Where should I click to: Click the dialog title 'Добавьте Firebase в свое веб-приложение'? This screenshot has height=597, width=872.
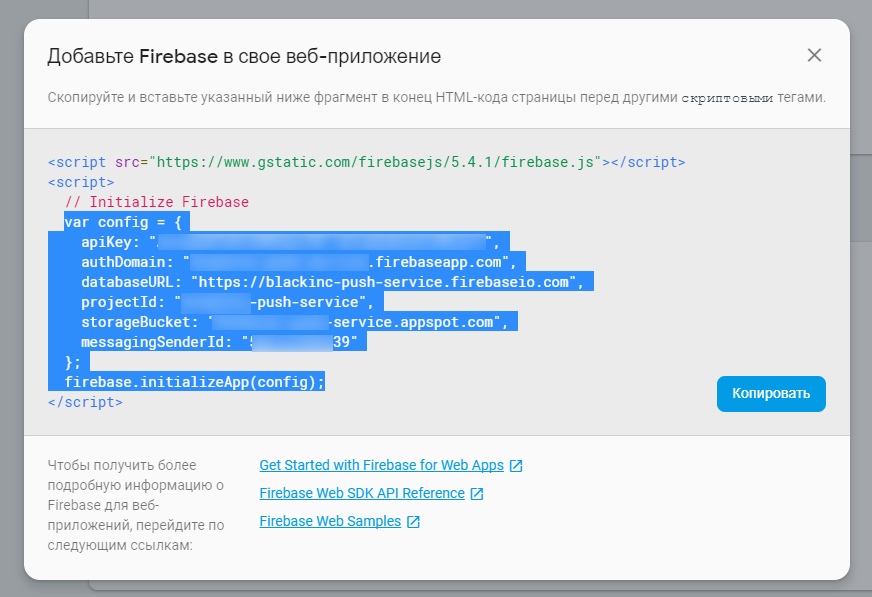pyautogui.click(x=244, y=56)
